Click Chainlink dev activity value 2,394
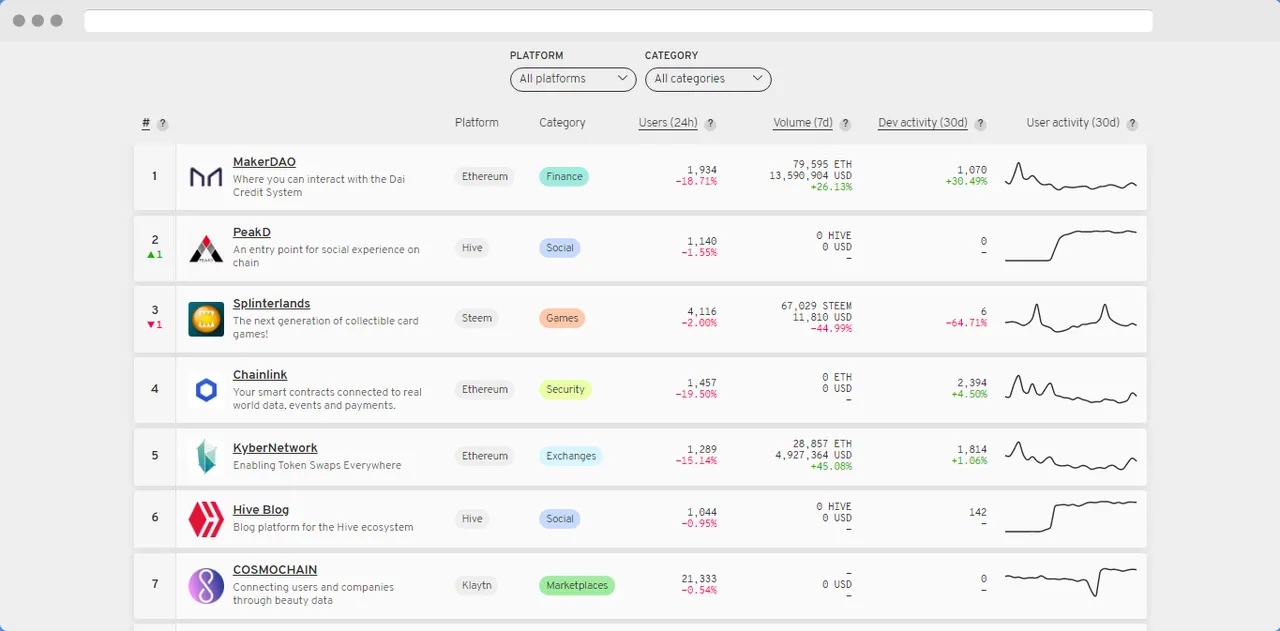Viewport: 1280px width, 631px height. tap(972, 383)
